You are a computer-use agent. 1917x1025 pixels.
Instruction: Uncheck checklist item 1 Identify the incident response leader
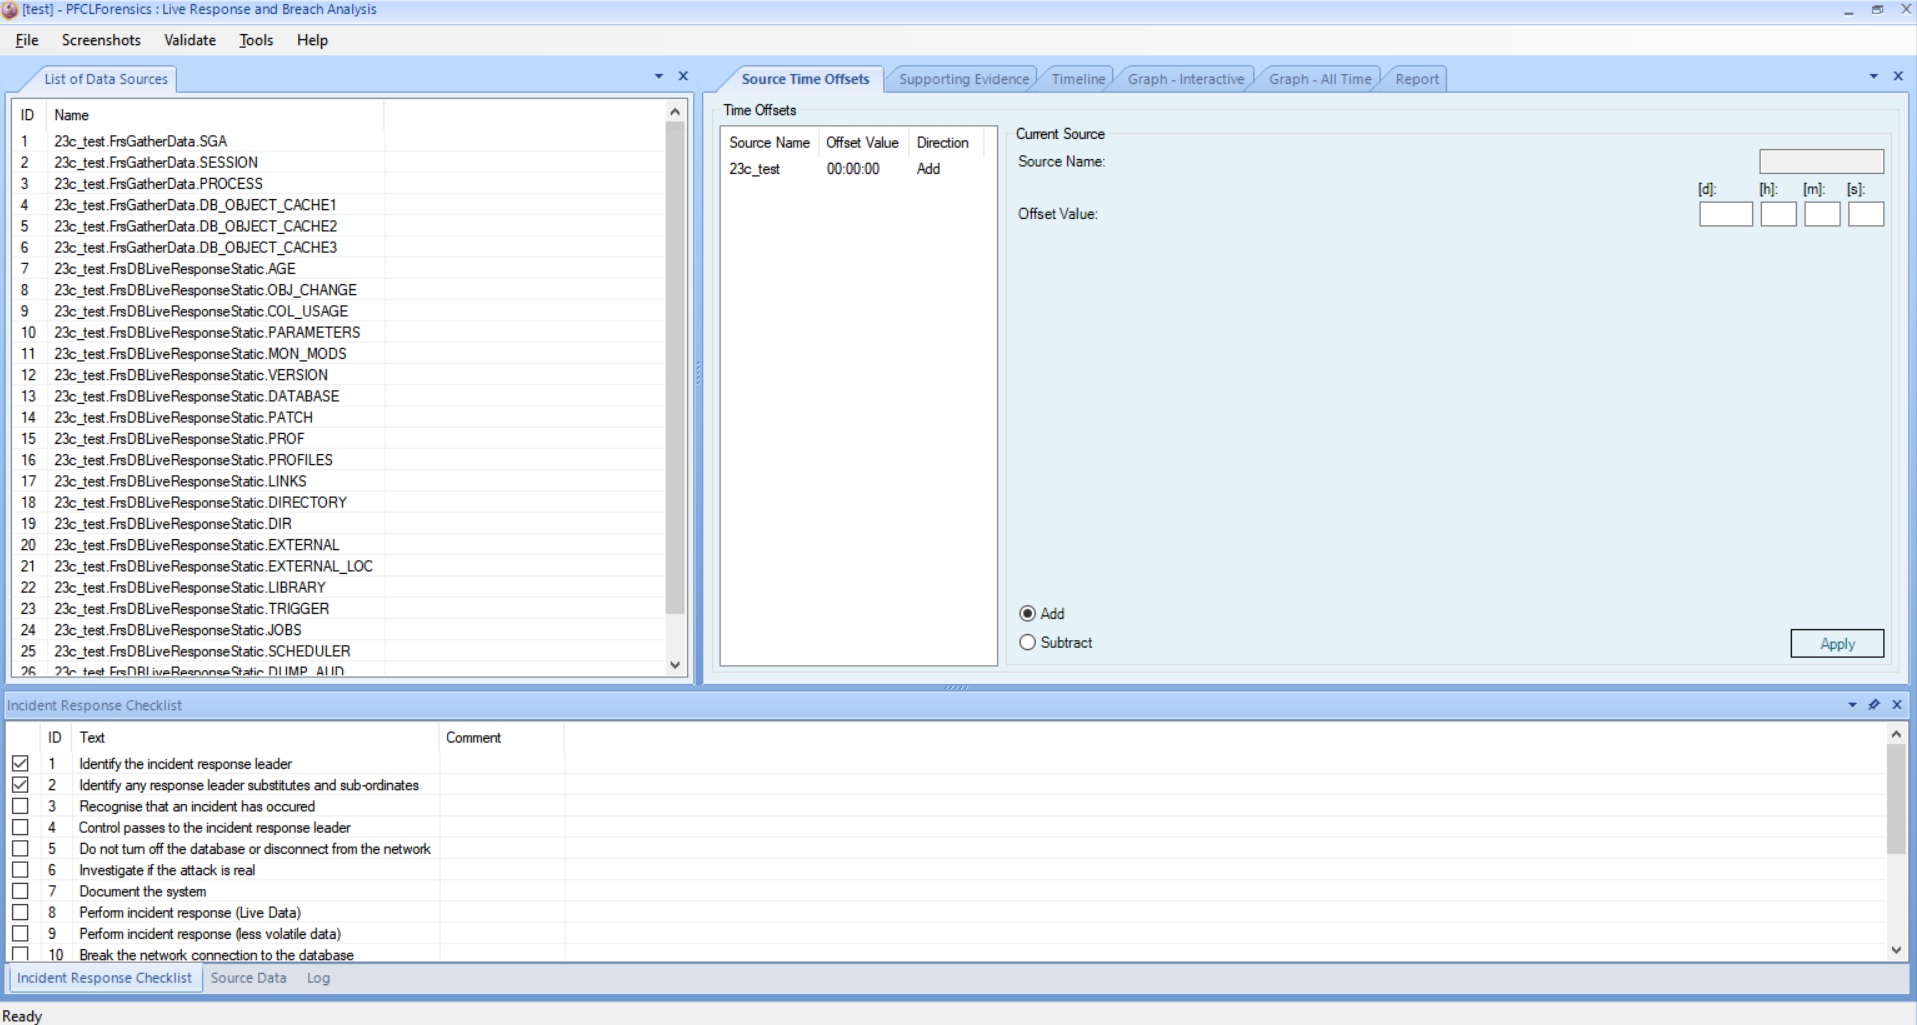[20, 764]
